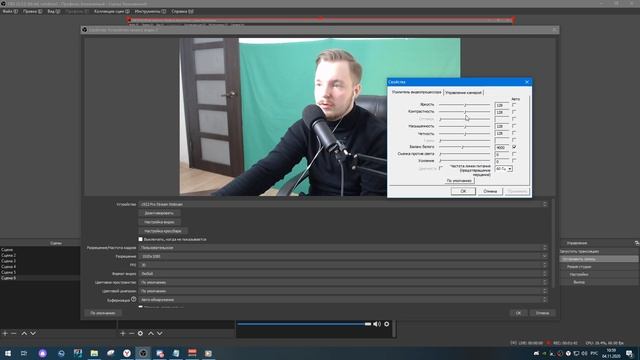Open the Файл menu
Image resolution: width=640 pixels, height=360 pixels.
[10, 11]
